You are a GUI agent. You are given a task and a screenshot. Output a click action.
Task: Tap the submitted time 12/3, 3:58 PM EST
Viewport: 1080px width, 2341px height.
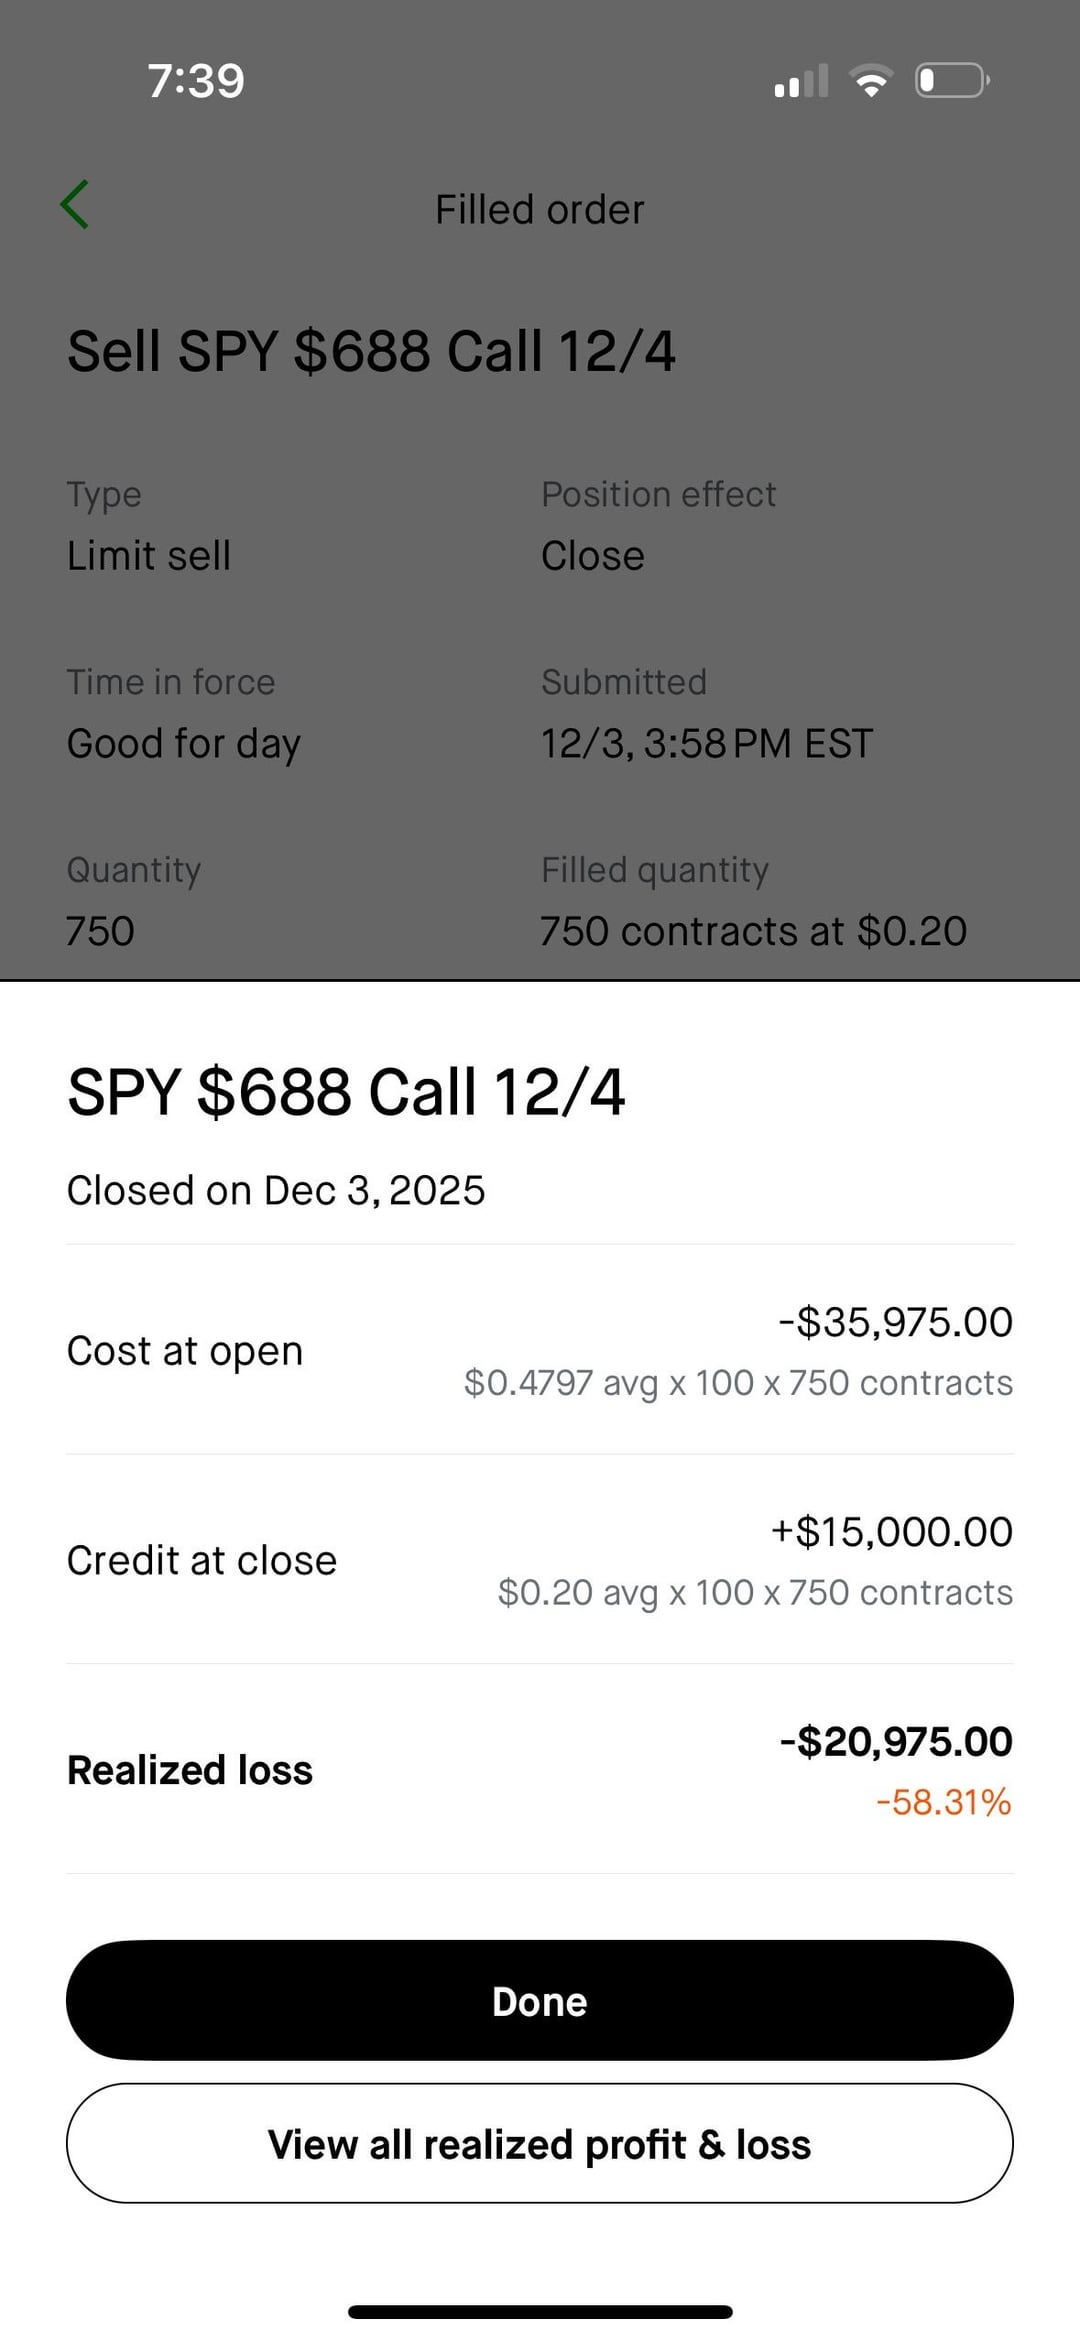click(x=707, y=744)
